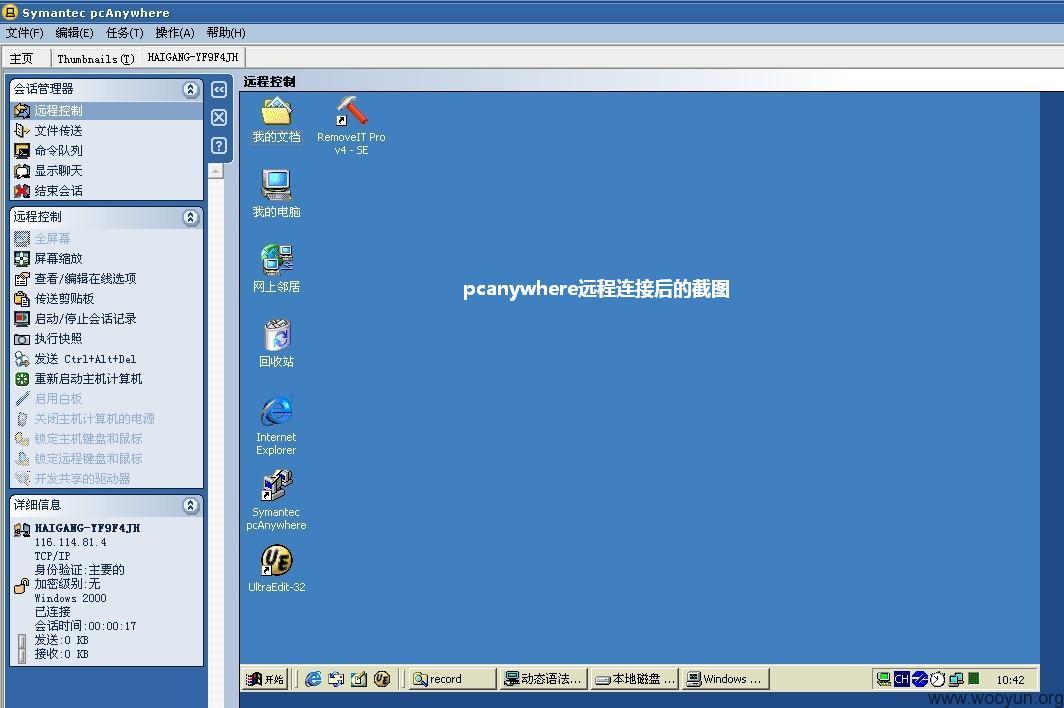Select the HAIGANG-YF9F4JH tab
Screen dimensions: 1064x708
tap(193, 57)
